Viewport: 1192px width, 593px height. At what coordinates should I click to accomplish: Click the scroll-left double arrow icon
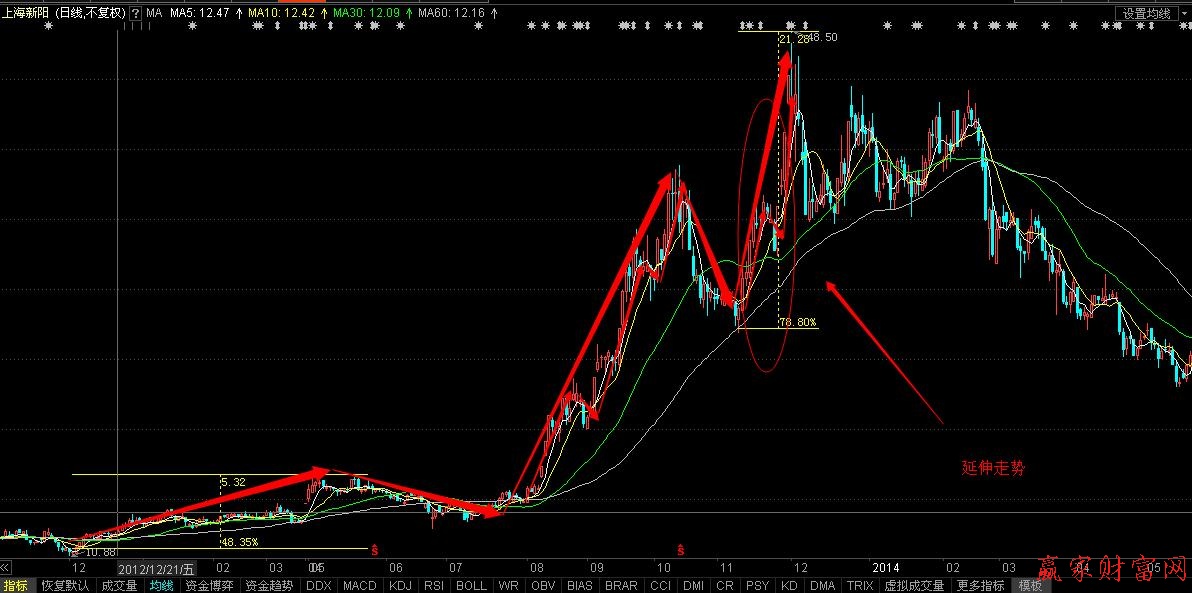tap(5, 567)
